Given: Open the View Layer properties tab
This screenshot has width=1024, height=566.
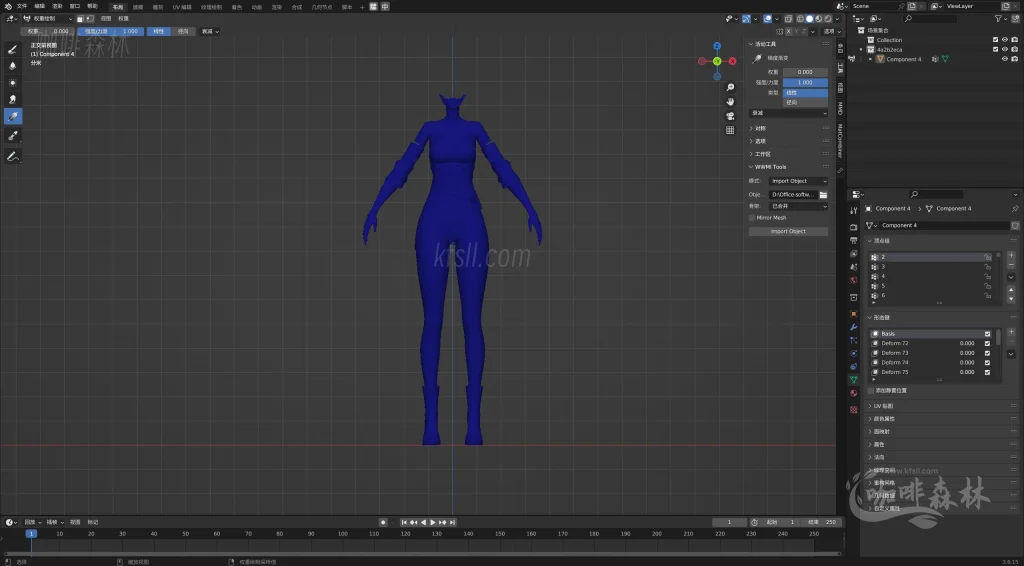Looking at the screenshot, I should [x=854, y=254].
